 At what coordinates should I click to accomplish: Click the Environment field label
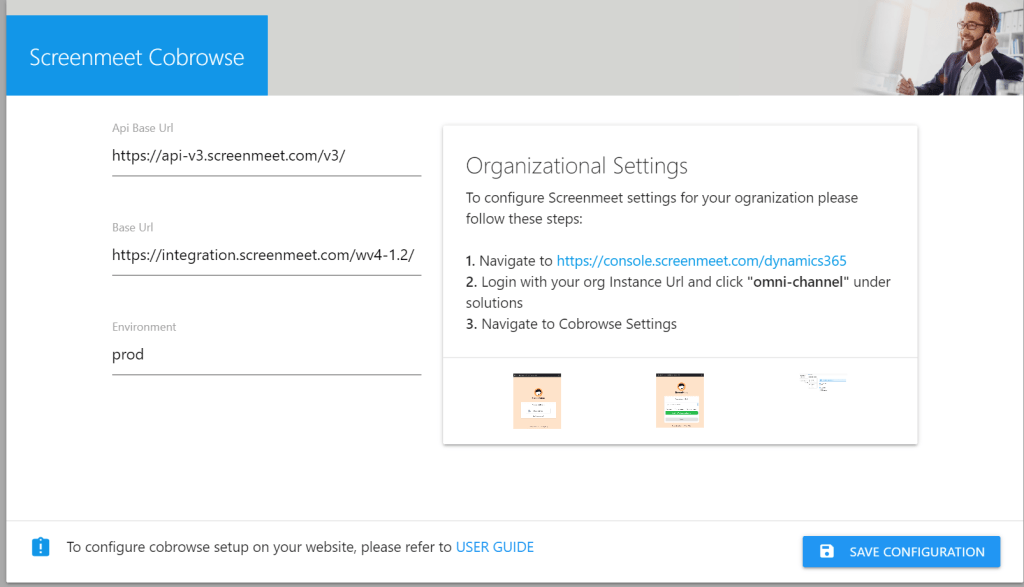[x=144, y=327]
